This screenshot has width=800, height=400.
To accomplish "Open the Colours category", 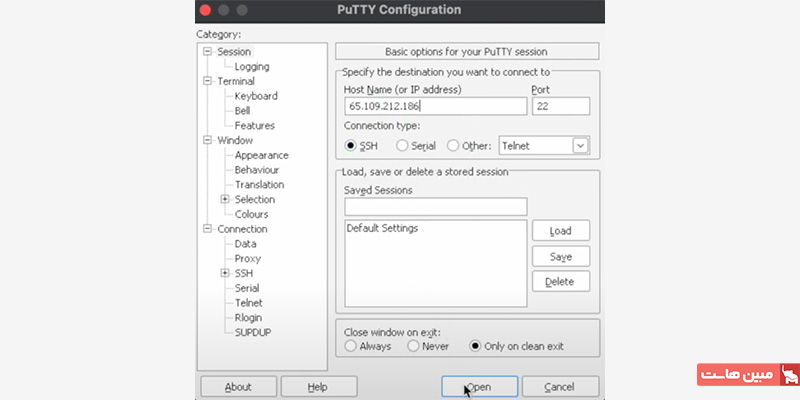I will (252, 214).
